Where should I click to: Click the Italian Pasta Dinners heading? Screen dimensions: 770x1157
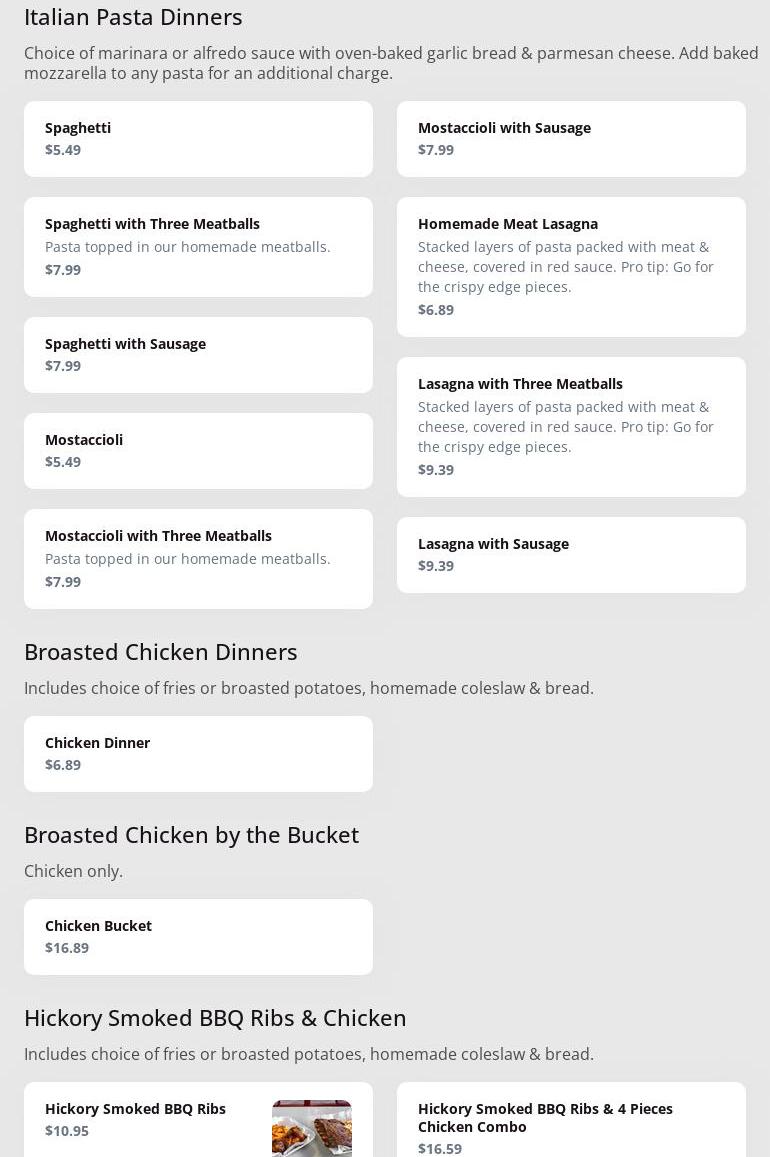coord(133,17)
